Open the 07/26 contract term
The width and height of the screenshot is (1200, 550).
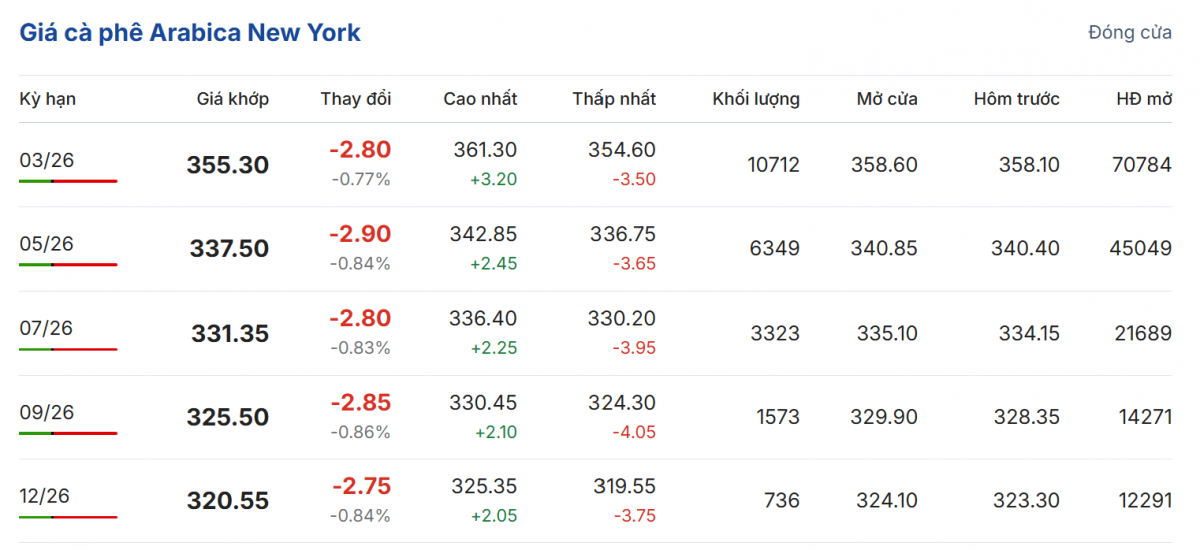(x=46, y=328)
